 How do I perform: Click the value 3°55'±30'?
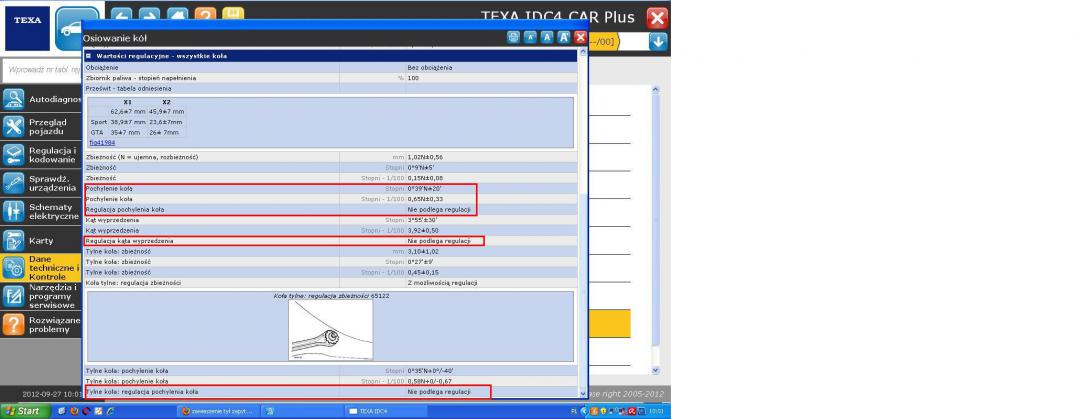point(423,220)
